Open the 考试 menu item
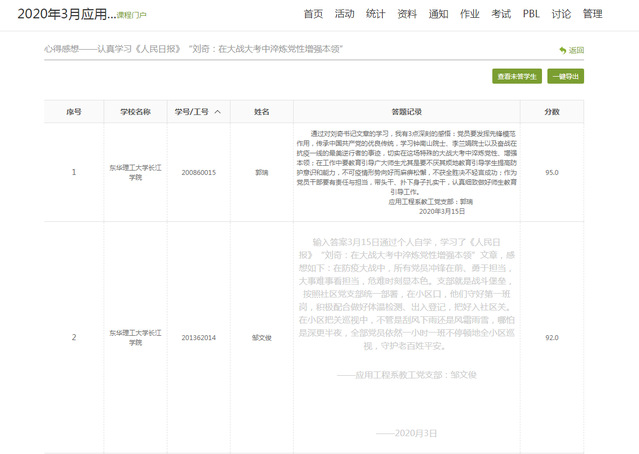This screenshot has height=454, width=639. pos(501,14)
